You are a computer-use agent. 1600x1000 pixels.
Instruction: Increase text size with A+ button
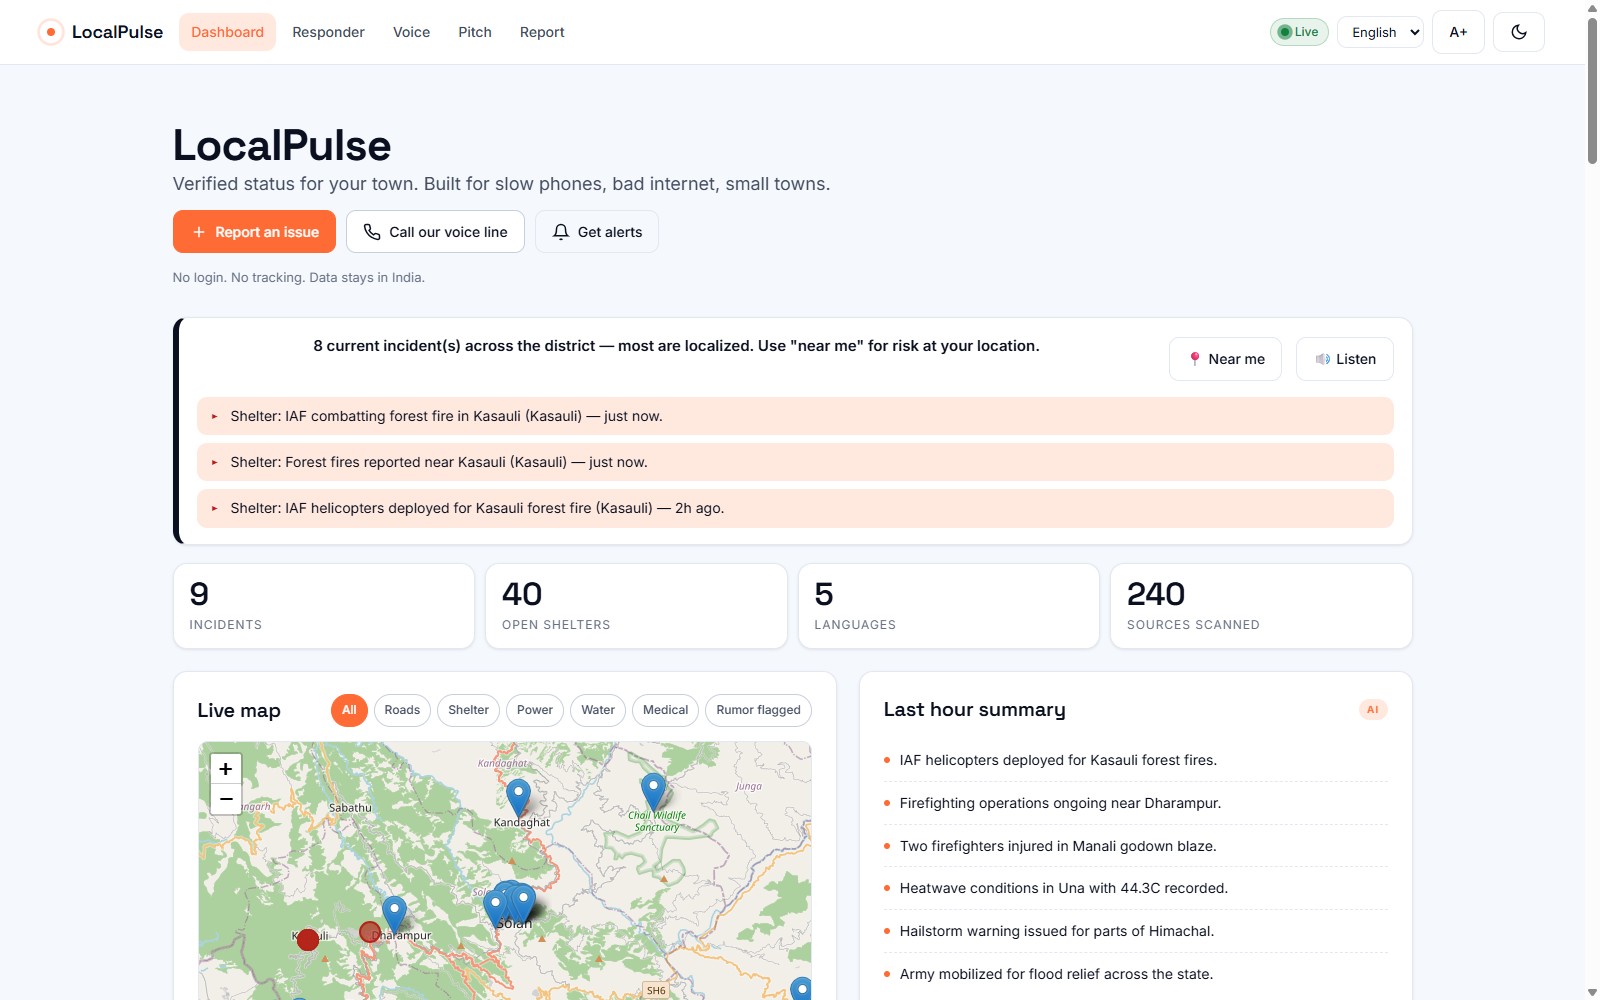pyautogui.click(x=1458, y=32)
